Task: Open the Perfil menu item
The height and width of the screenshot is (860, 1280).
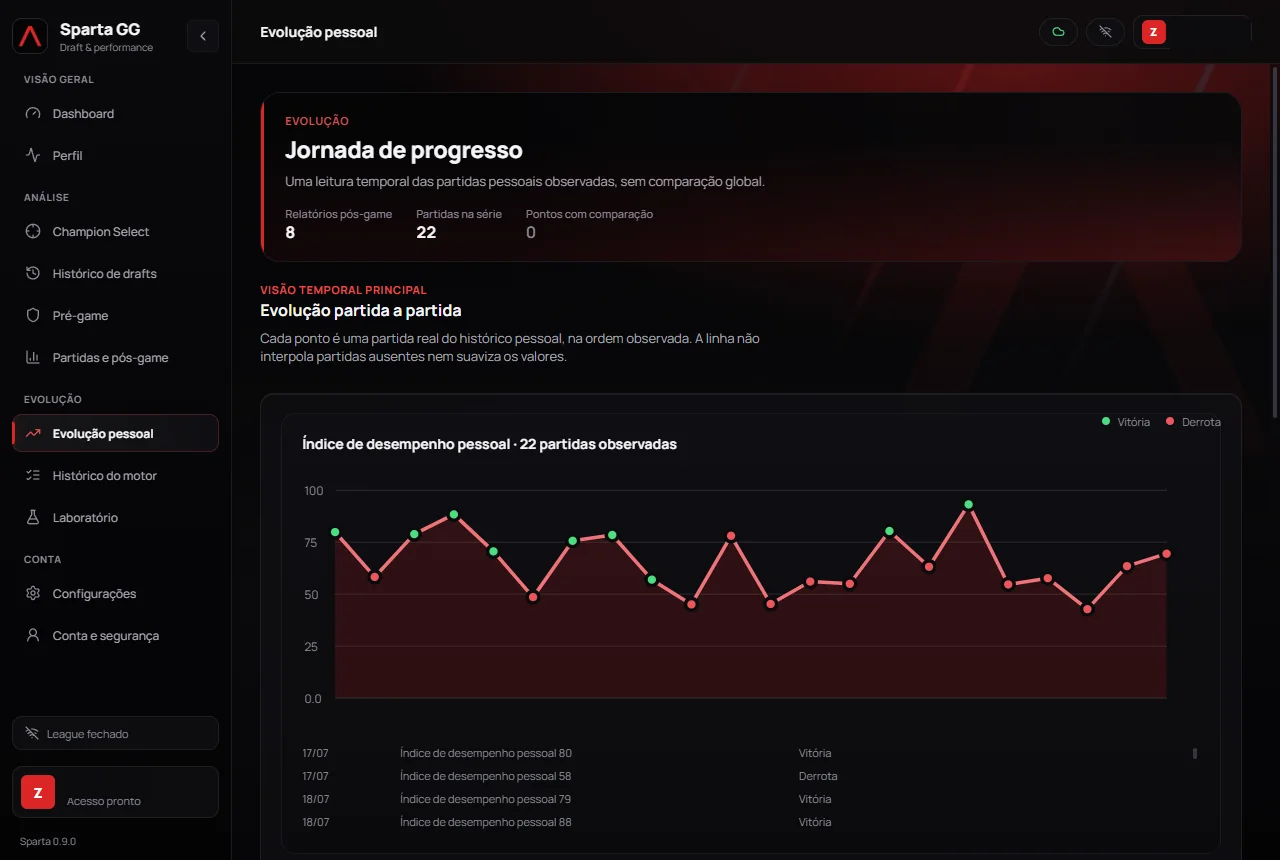Action: point(115,156)
